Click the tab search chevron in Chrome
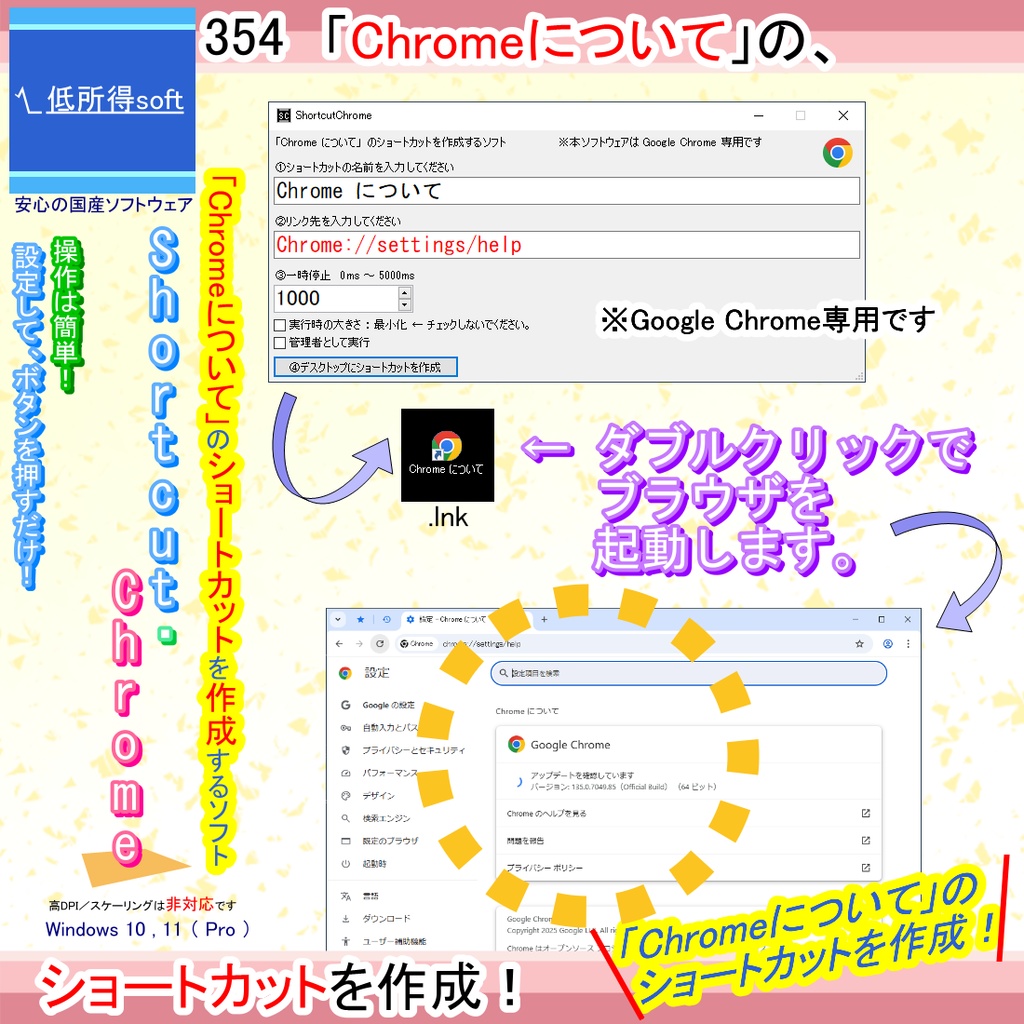This screenshot has height=1024, width=1024. [338, 619]
